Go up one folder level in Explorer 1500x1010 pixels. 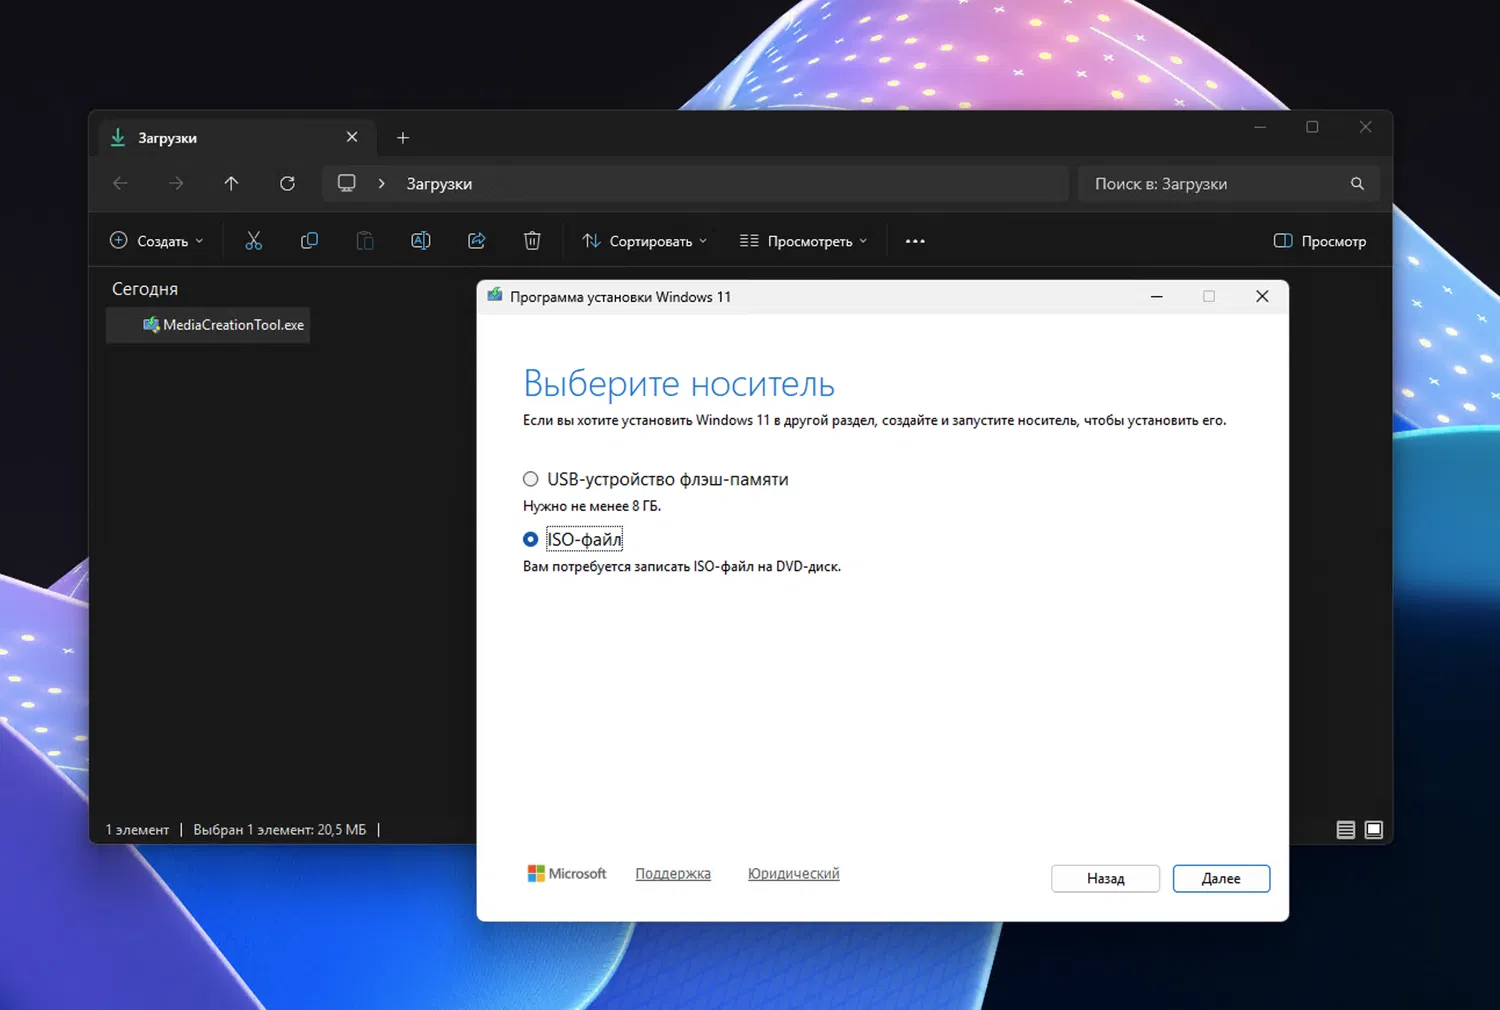tap(231, 183)
